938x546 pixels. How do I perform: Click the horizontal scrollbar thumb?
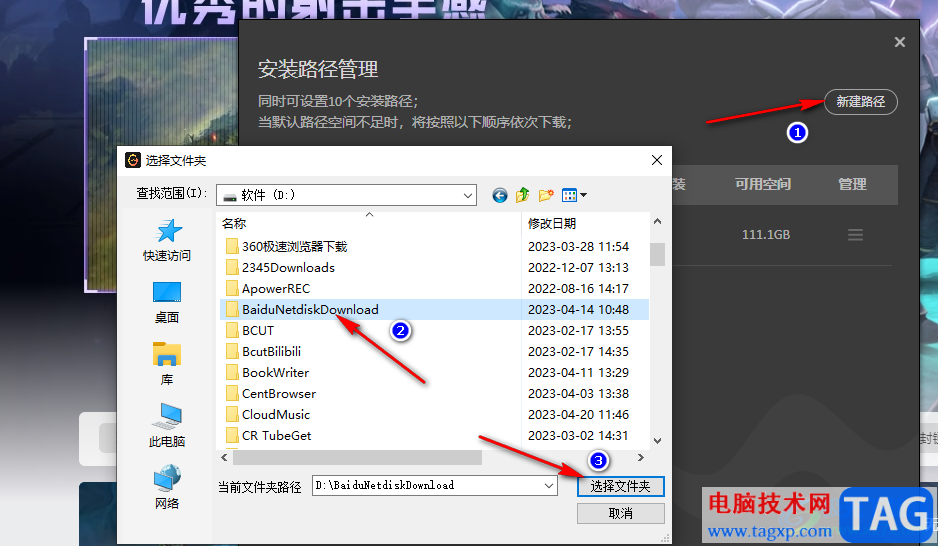coord(357,457)
